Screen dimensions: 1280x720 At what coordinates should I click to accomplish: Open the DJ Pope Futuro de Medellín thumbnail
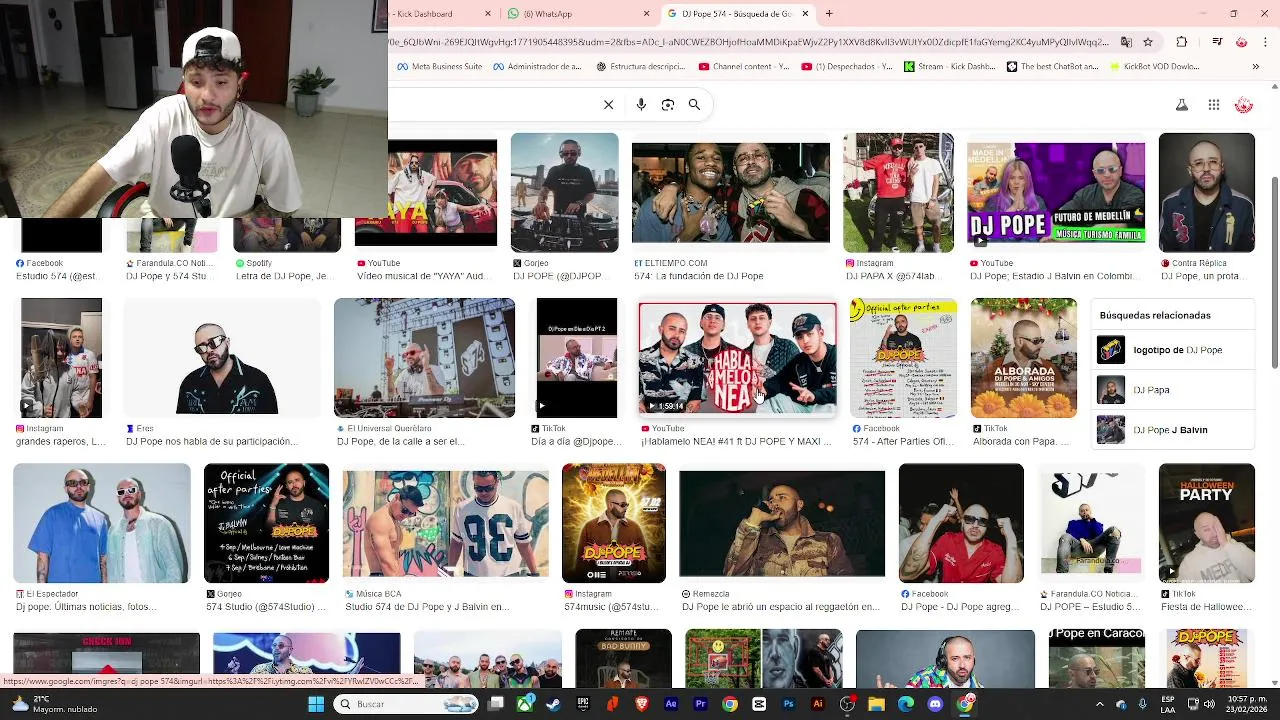click(1056, 194)
